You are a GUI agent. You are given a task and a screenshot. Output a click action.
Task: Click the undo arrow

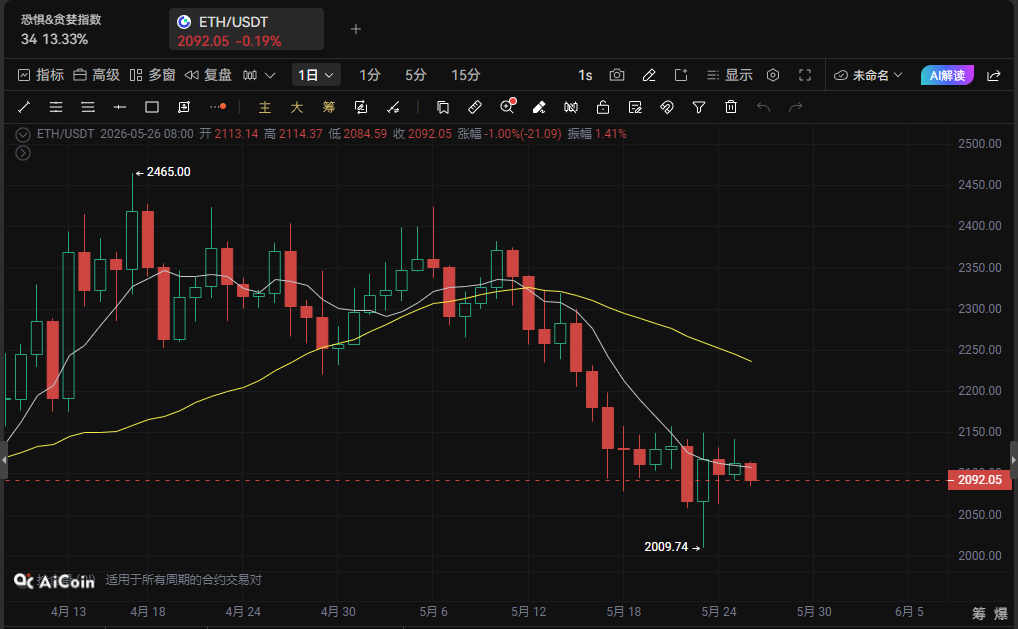point(764,107)
